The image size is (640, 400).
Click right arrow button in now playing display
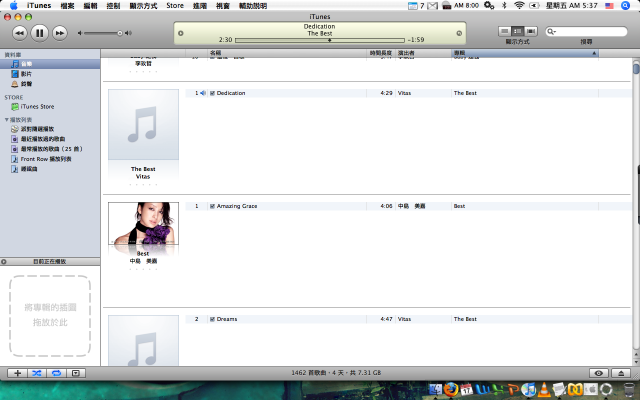click(x=459, y=33)
